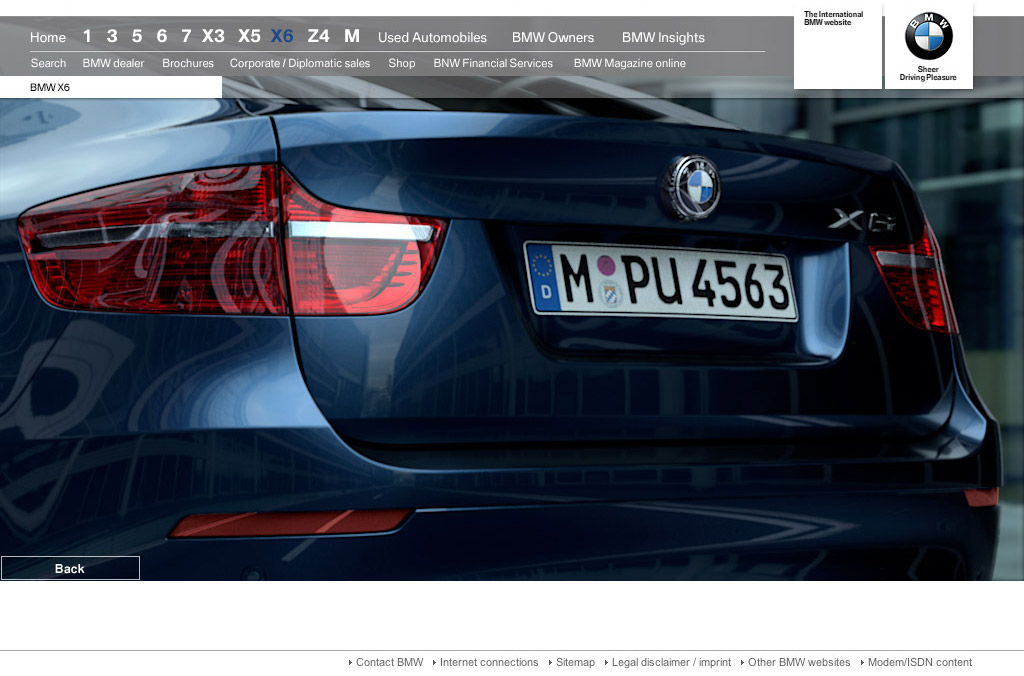Open BMW Owners section
The image size is (1024, 676).
coord(553,37)
